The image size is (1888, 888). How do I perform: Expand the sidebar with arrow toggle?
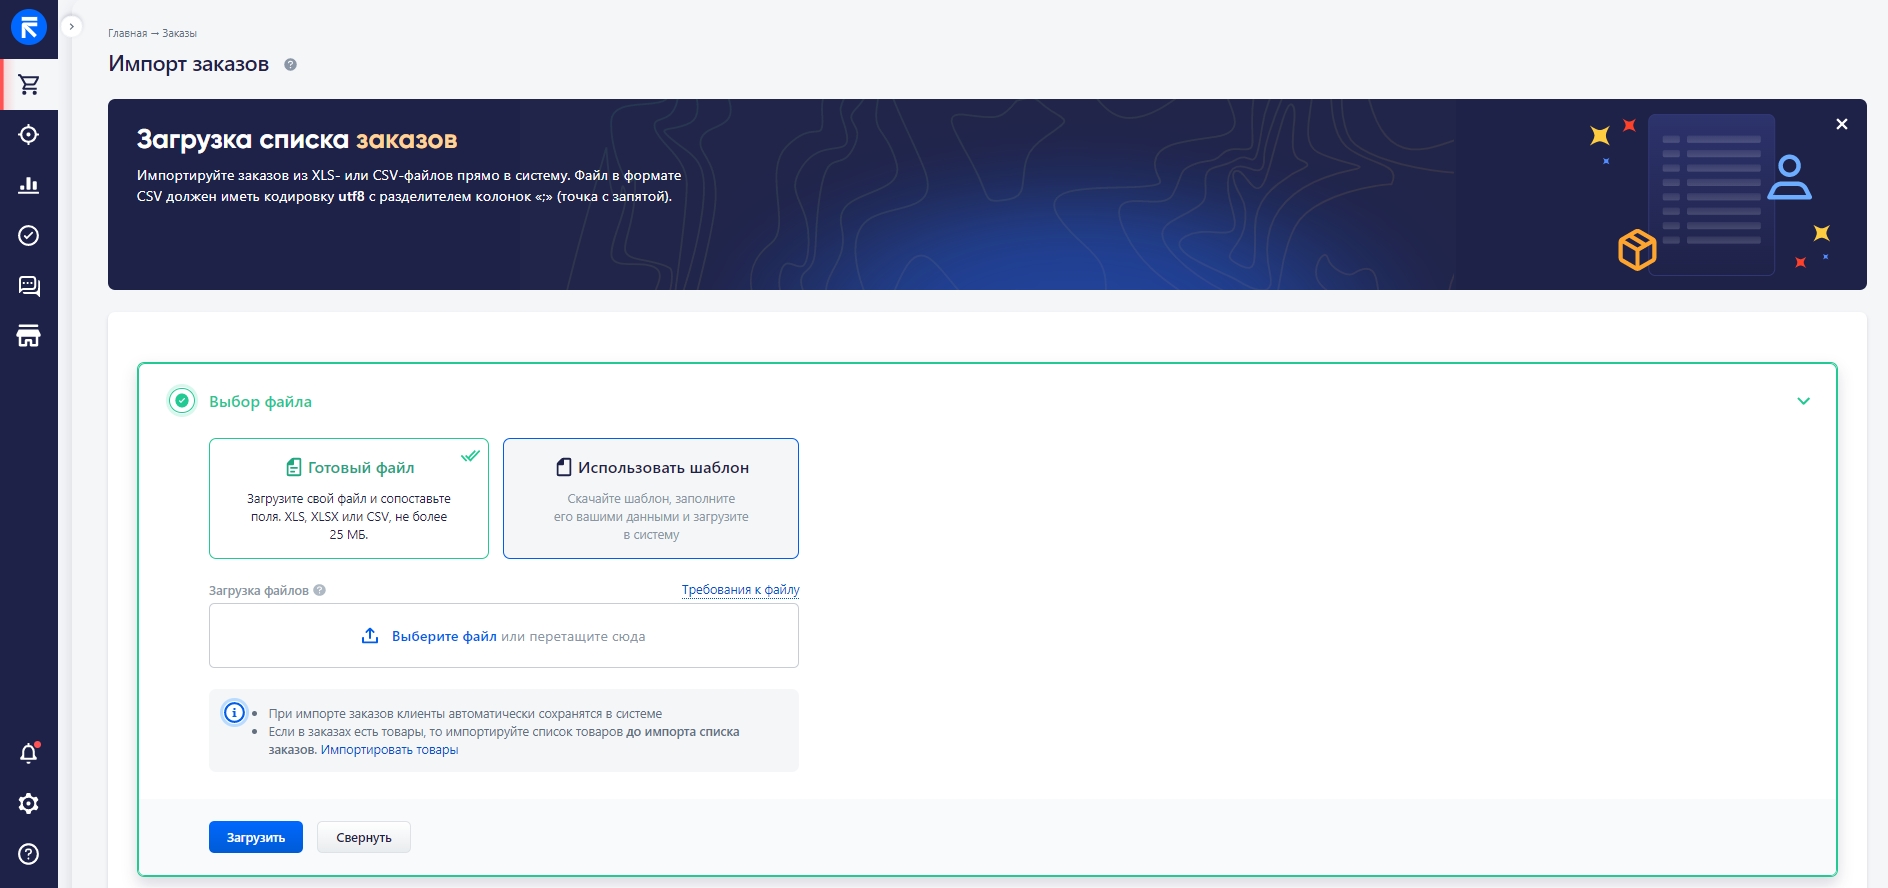(x=71, y=27)
